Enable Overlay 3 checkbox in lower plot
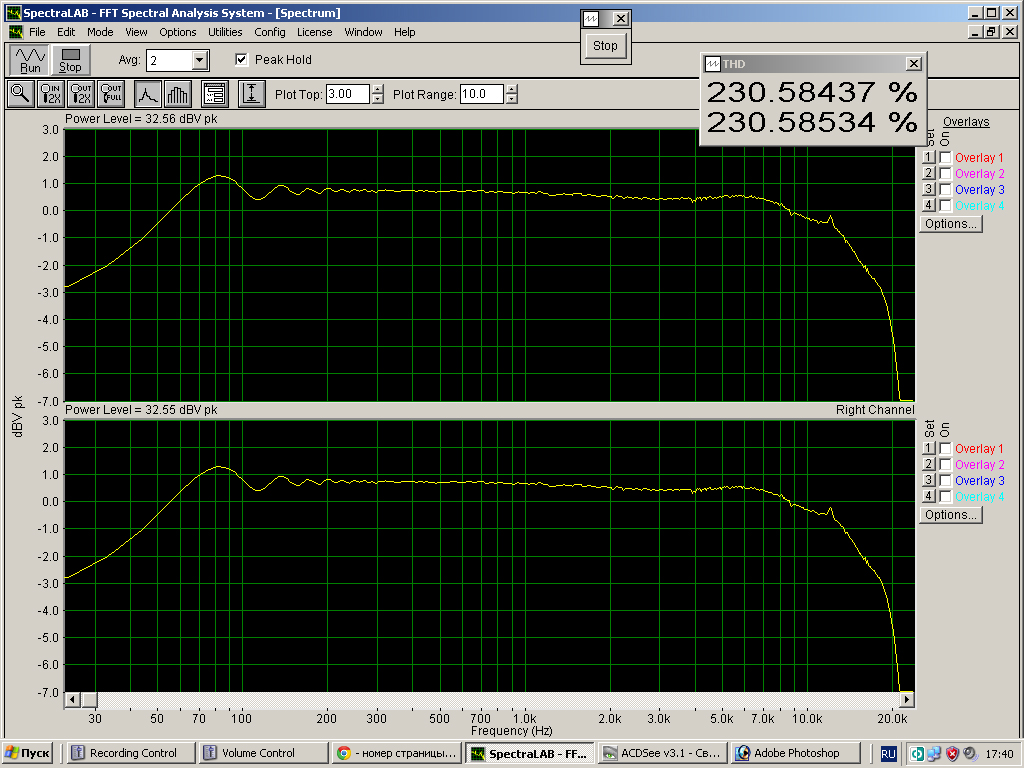Screen dimensions: 1024x768 point(945,481)
